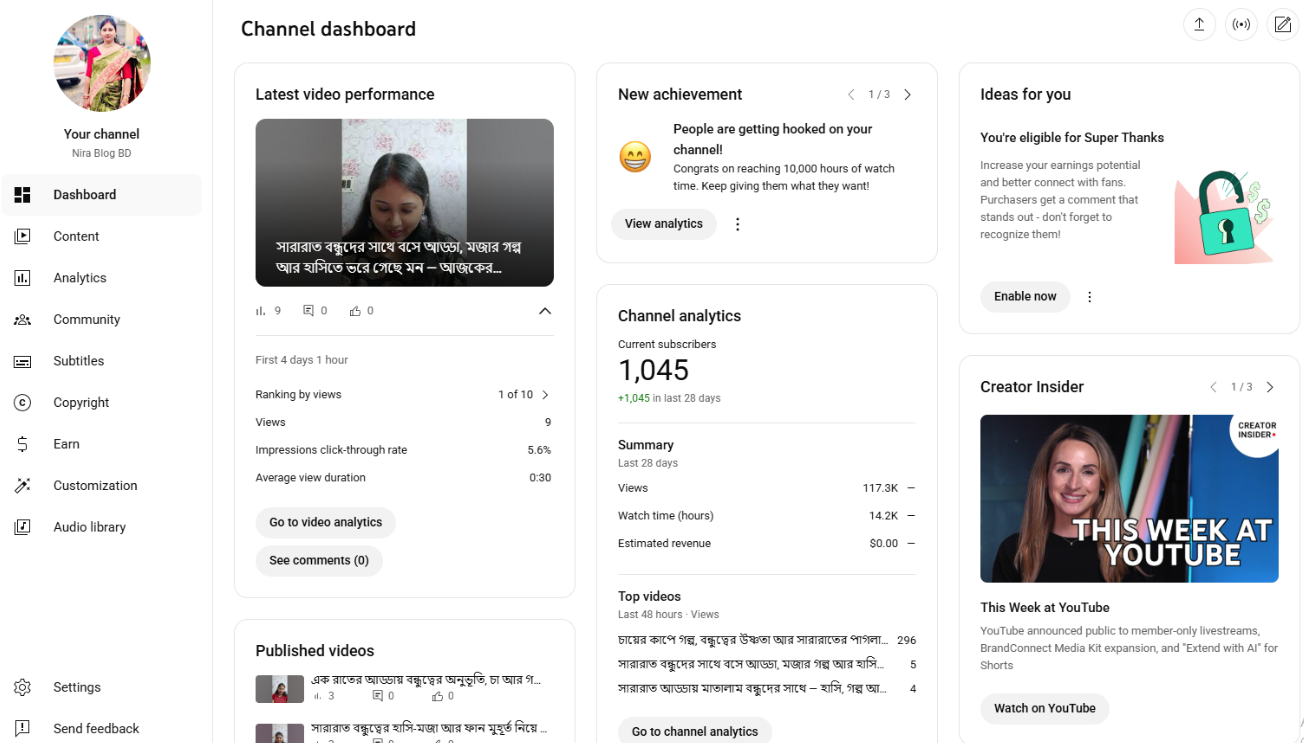The height and width of the screenshot is (743, 1304).
Task: Select Dashboard in the sidebar menu
Action: click(x=84, y=195)
